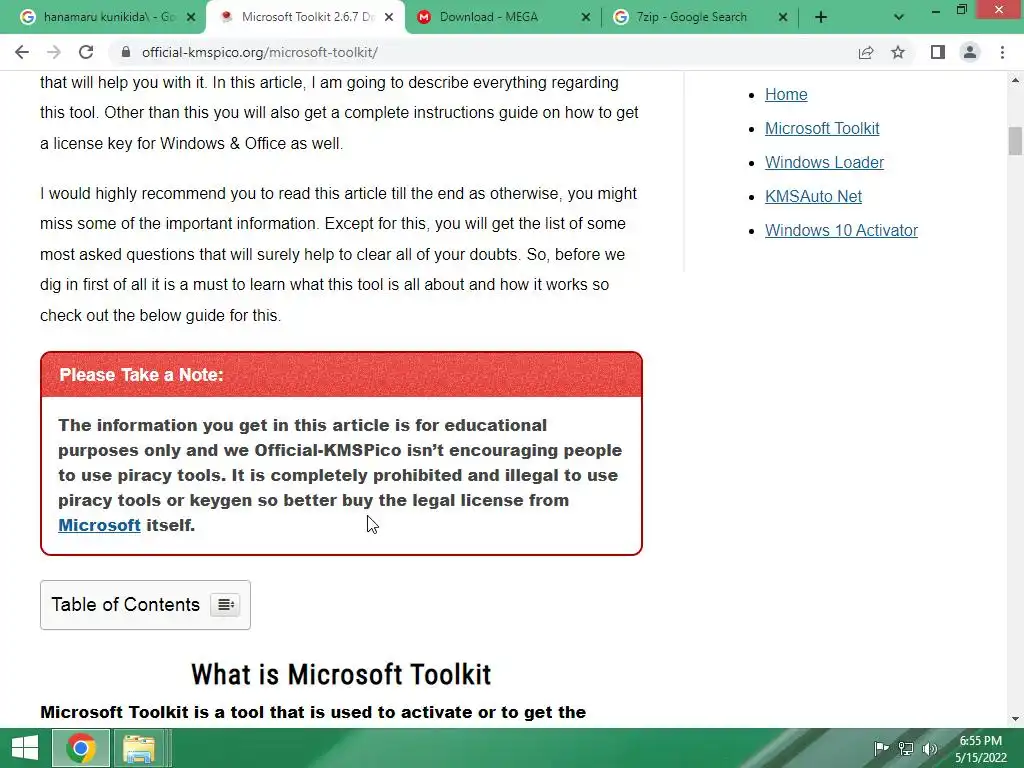The height and width of the screenshot is (768, 1024).
Task: Minimize the Chrome window
Action: [x=936, y=10]
